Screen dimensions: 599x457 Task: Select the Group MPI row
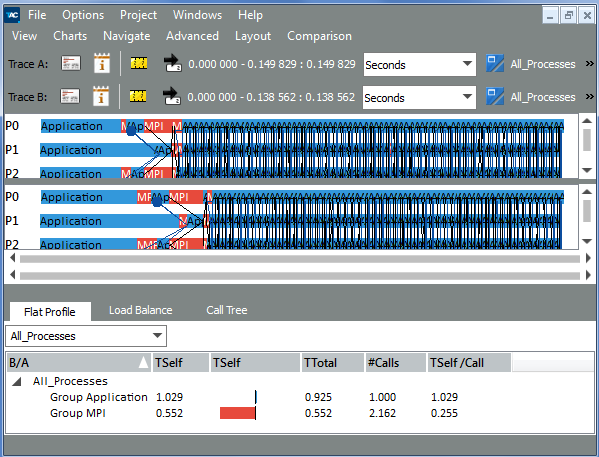(x=300, y=413)
